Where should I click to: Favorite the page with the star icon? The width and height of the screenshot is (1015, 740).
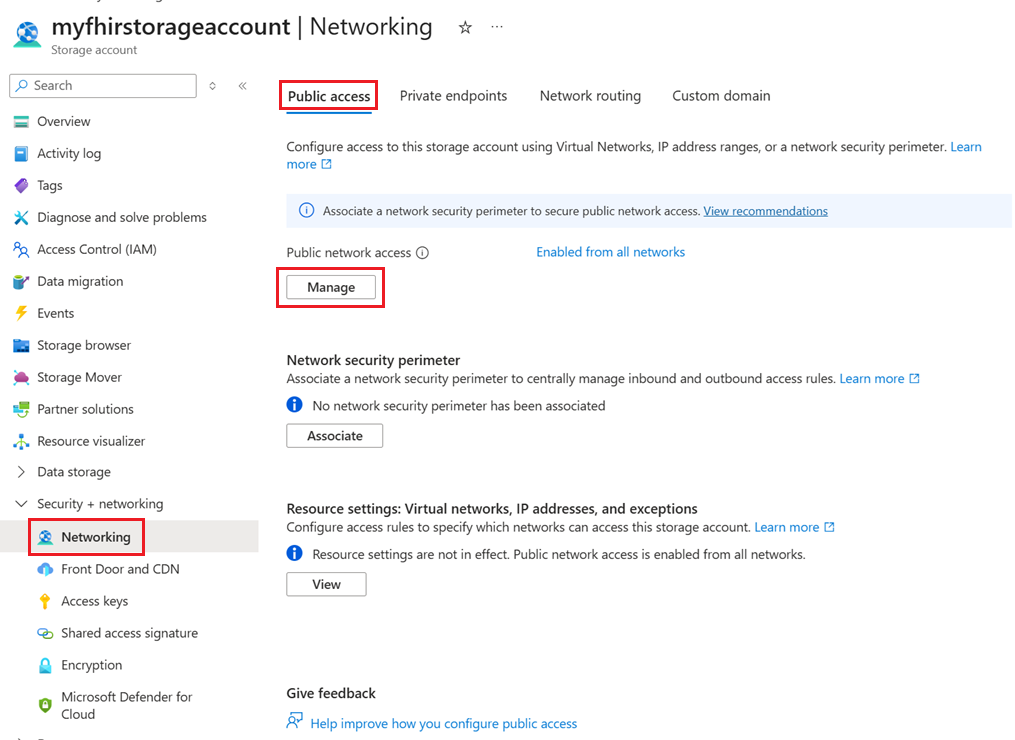click(x=465, y=27)
